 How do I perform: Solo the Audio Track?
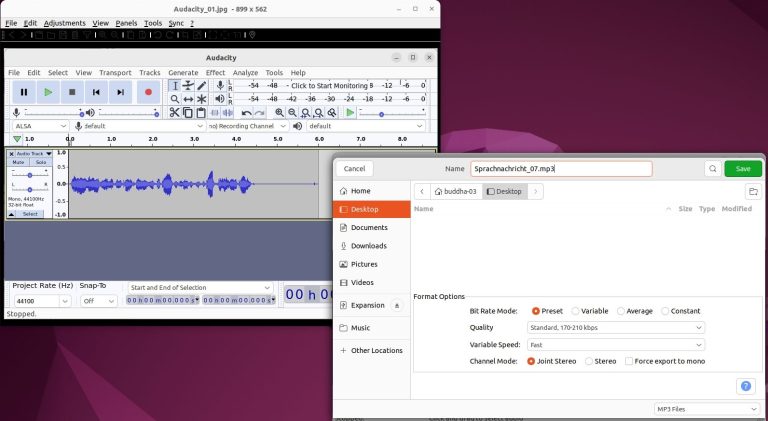[x=41, y=162]
